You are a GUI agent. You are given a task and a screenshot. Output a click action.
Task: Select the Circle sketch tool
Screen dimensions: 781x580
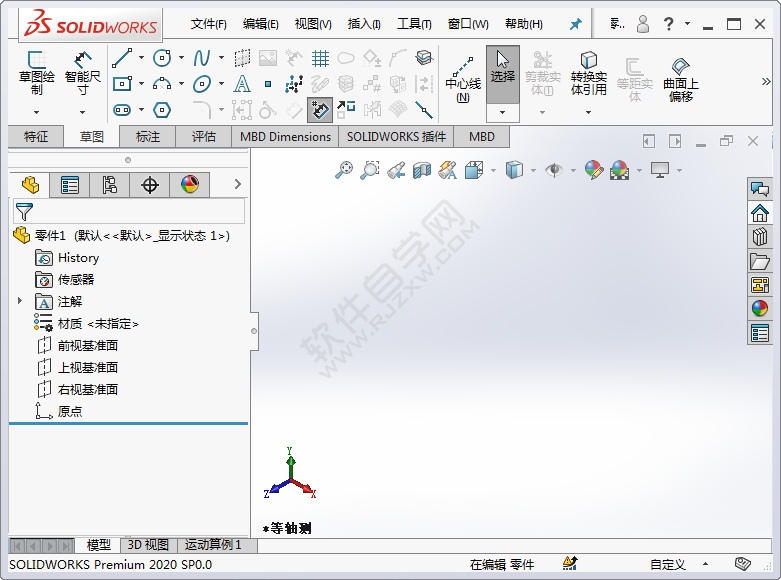coord(162,58)
